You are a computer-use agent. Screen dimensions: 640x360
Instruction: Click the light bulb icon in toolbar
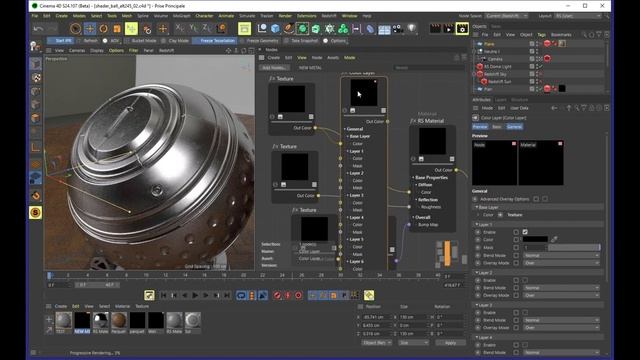tap(411, 29)
